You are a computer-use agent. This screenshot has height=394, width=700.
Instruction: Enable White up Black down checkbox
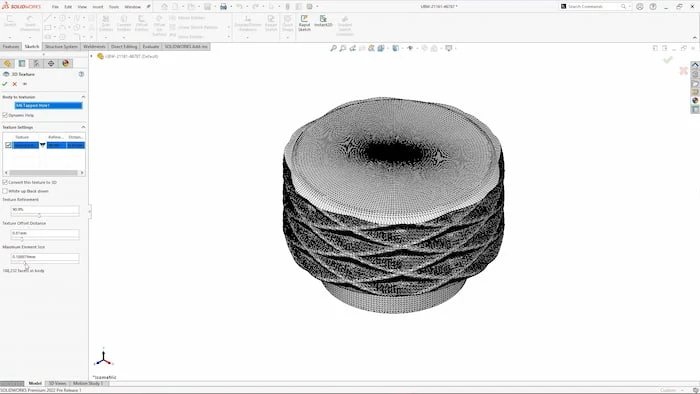point(5,191)
